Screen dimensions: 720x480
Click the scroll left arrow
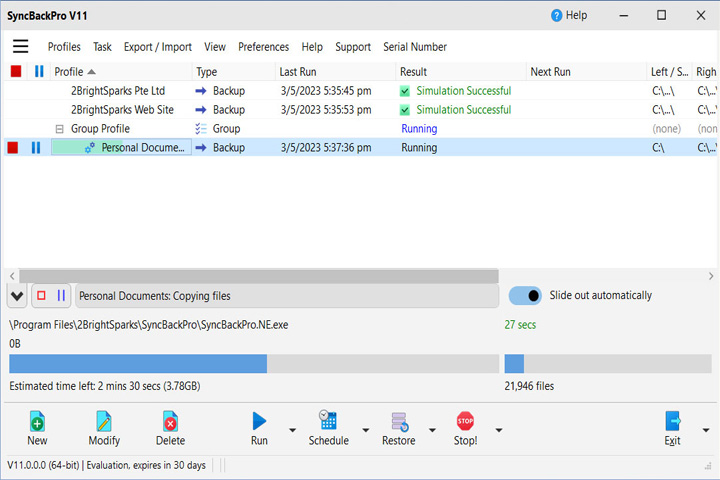12,276
